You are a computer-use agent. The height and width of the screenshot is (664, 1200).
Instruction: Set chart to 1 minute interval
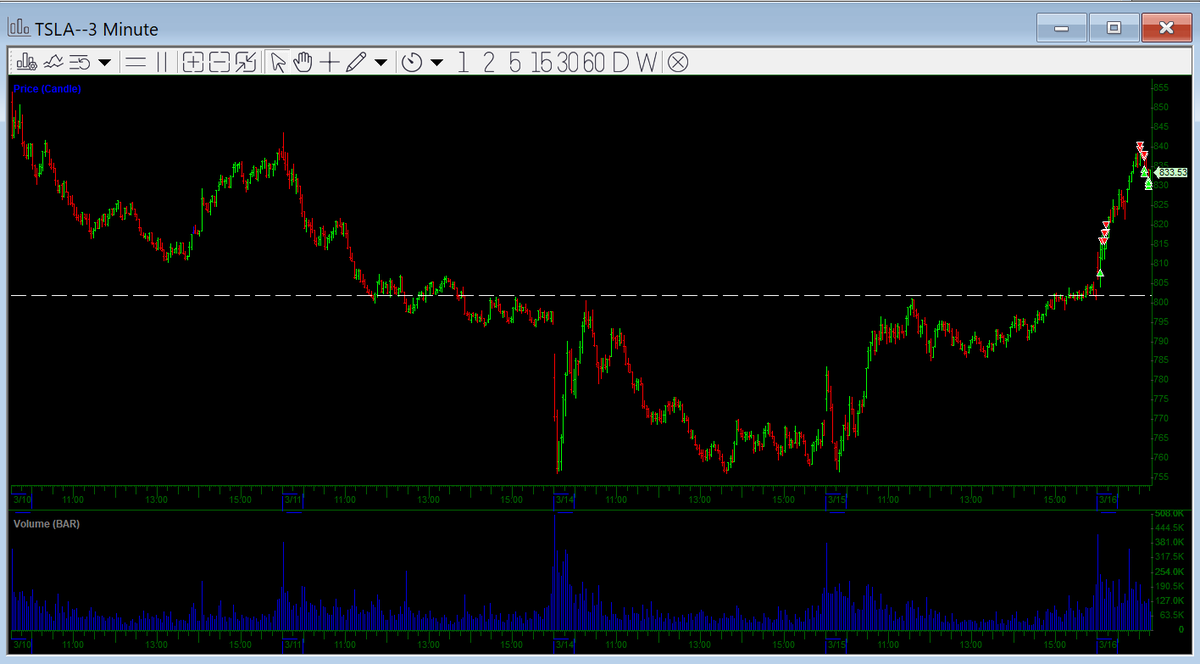point(463,63)
